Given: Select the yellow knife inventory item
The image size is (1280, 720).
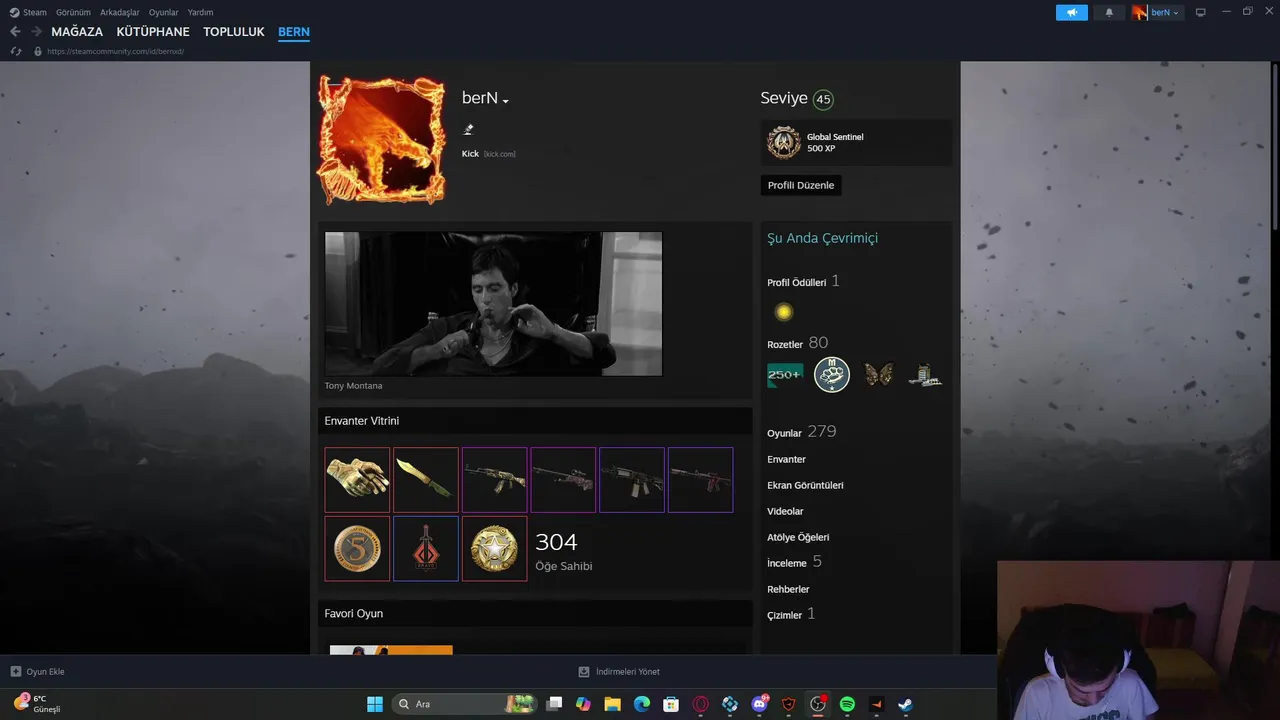Looking at the screenshot, I should click(426, 480).
